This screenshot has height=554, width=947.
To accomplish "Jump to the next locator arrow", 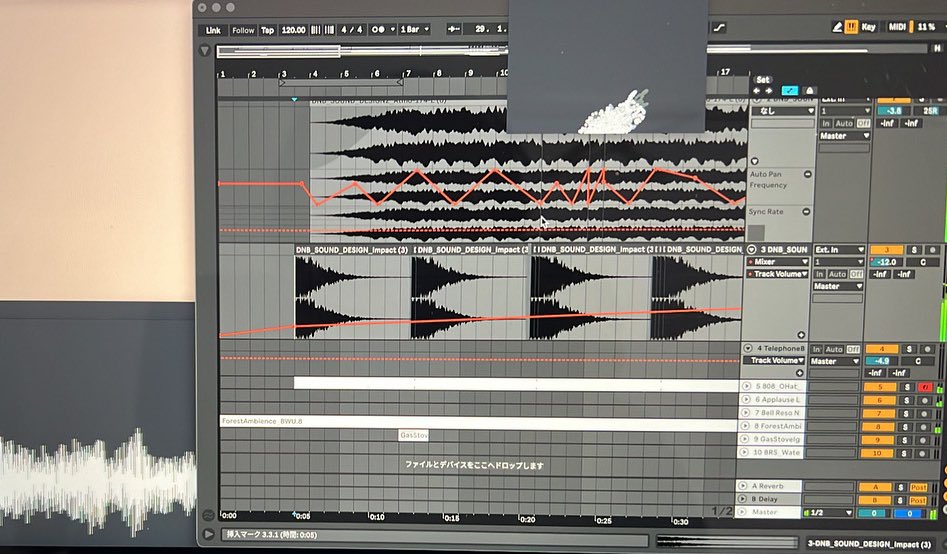I will tap(769, 91).
